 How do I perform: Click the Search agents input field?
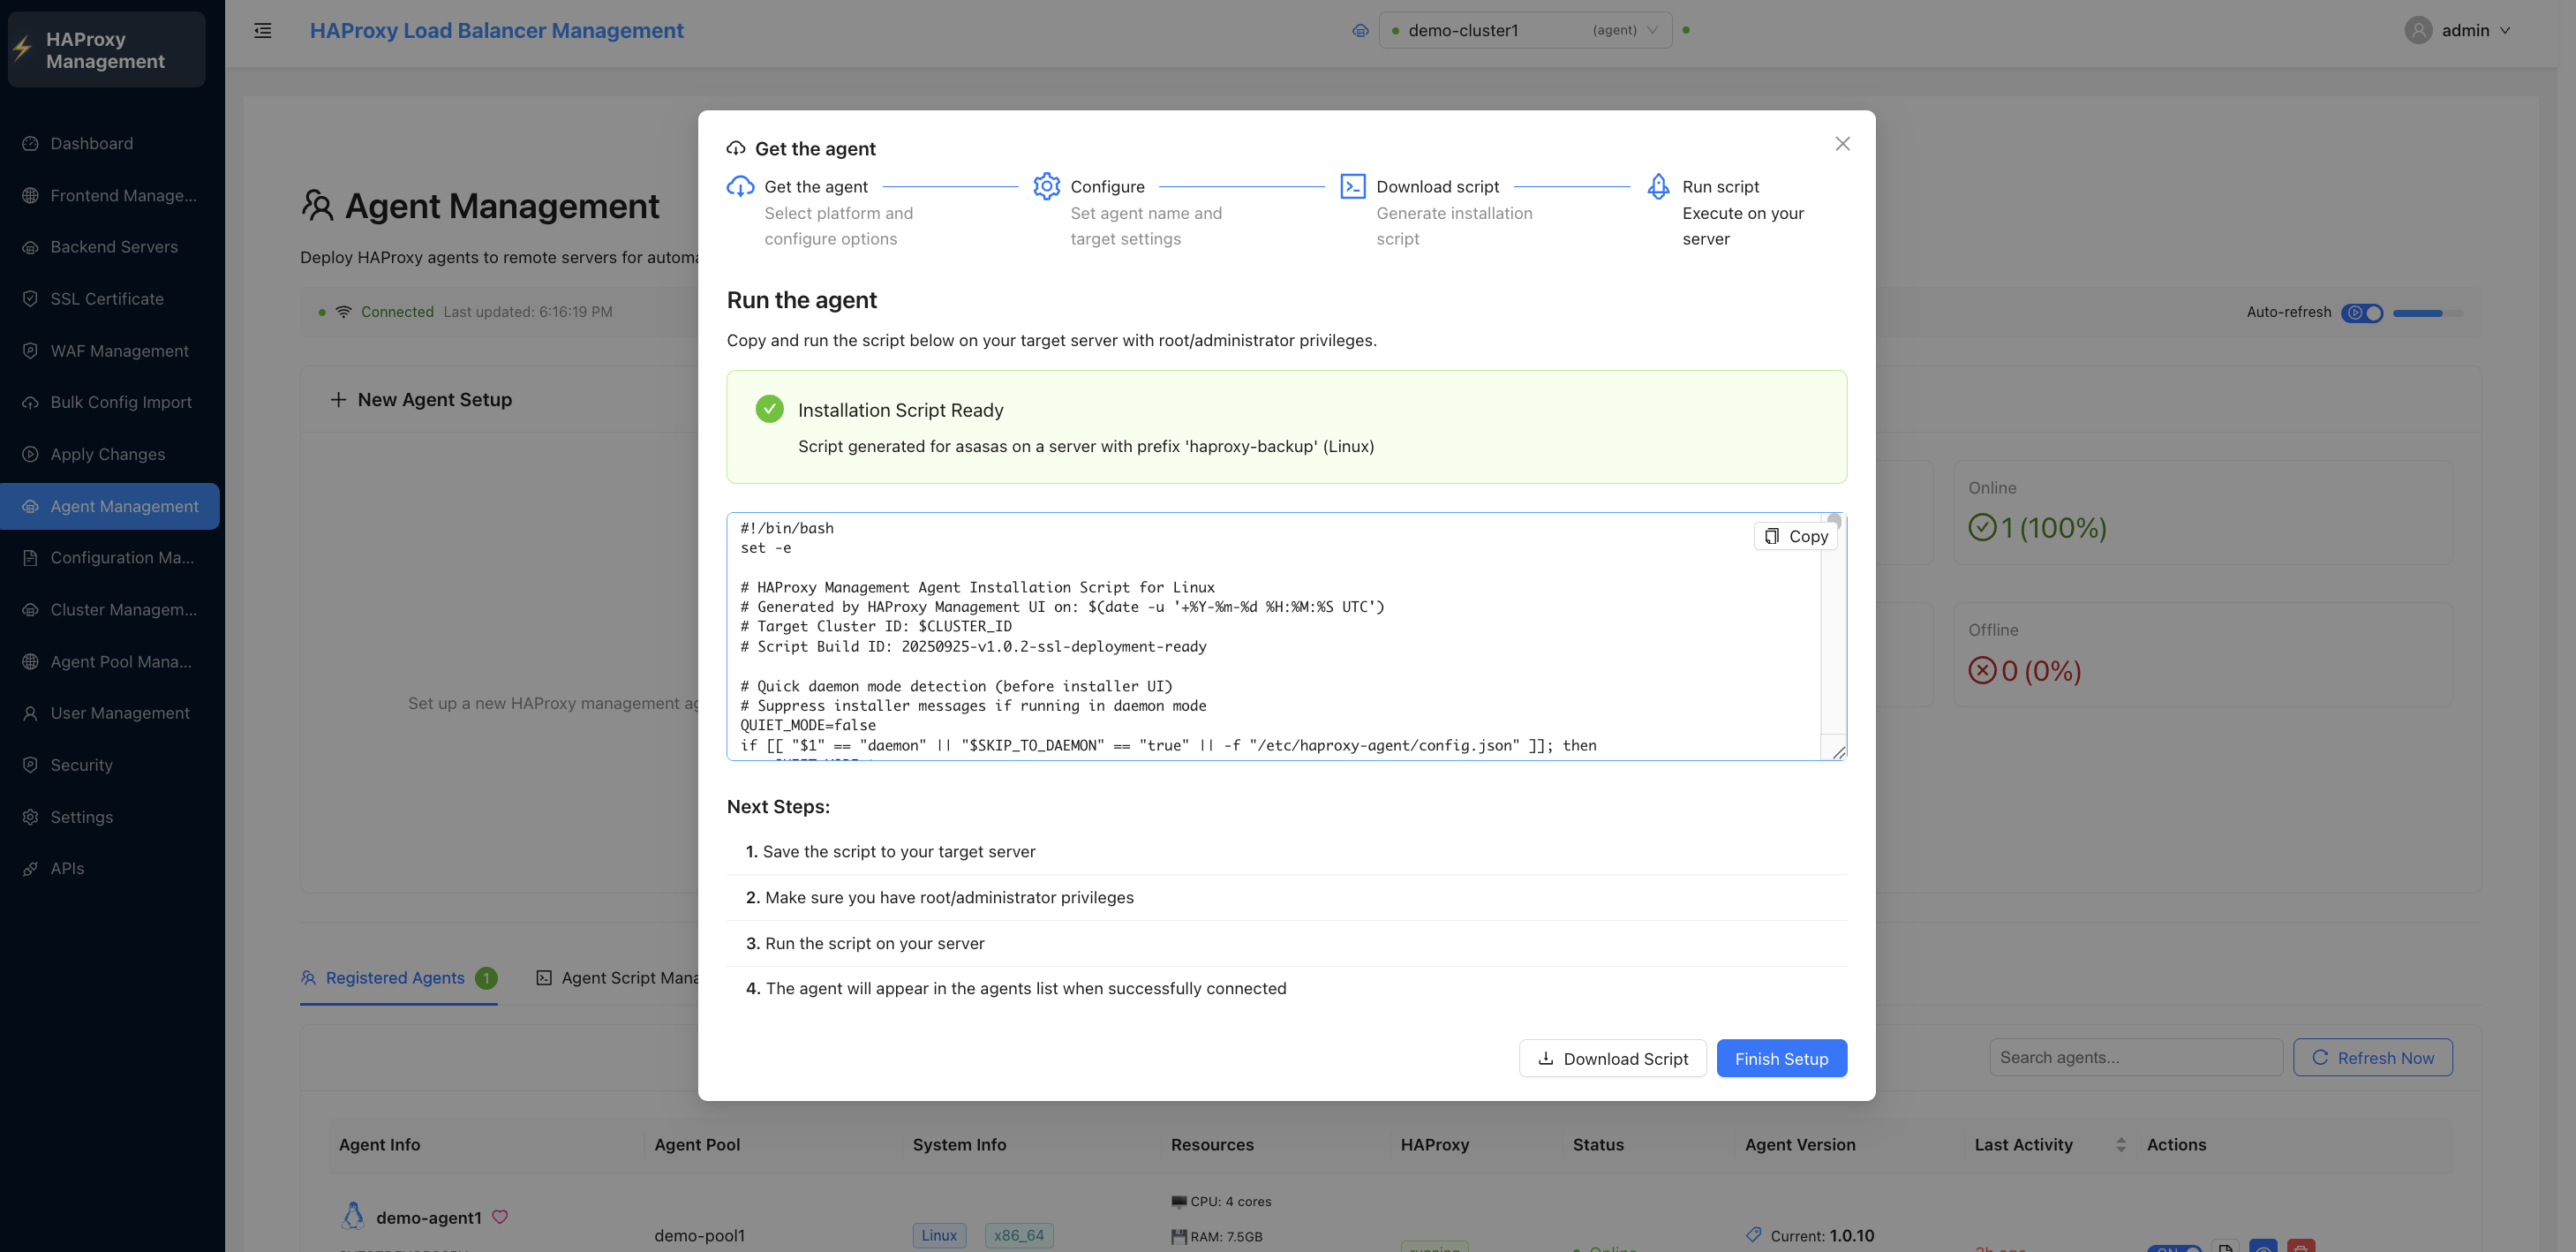pyautogui.click(x=2136, y=1057)
